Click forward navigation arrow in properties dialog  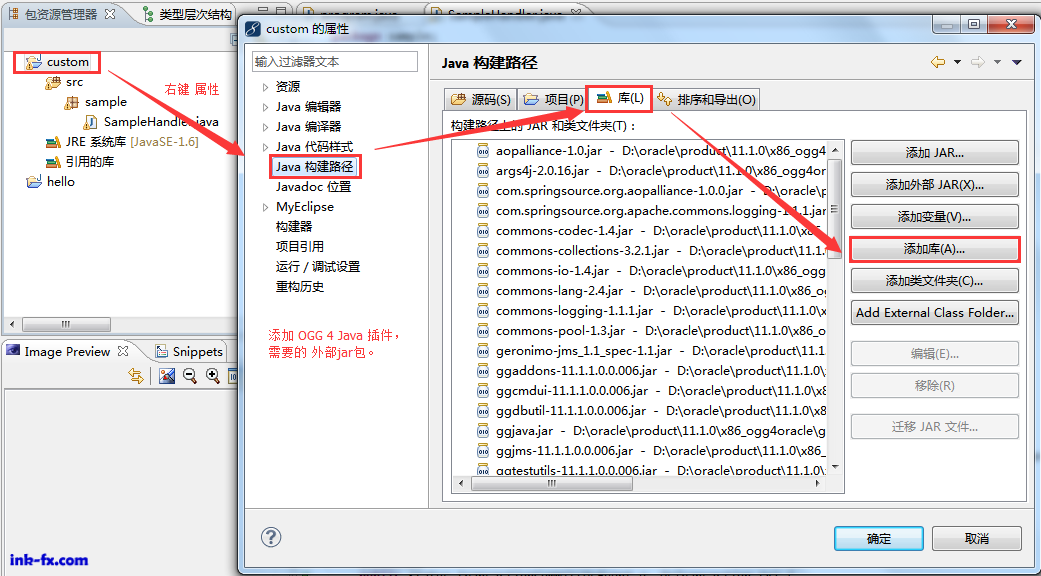point(977,62)
